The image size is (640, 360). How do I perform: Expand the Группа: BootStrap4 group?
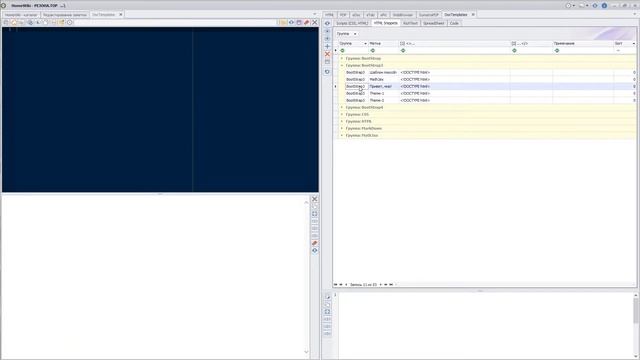(x=342, y=107)
